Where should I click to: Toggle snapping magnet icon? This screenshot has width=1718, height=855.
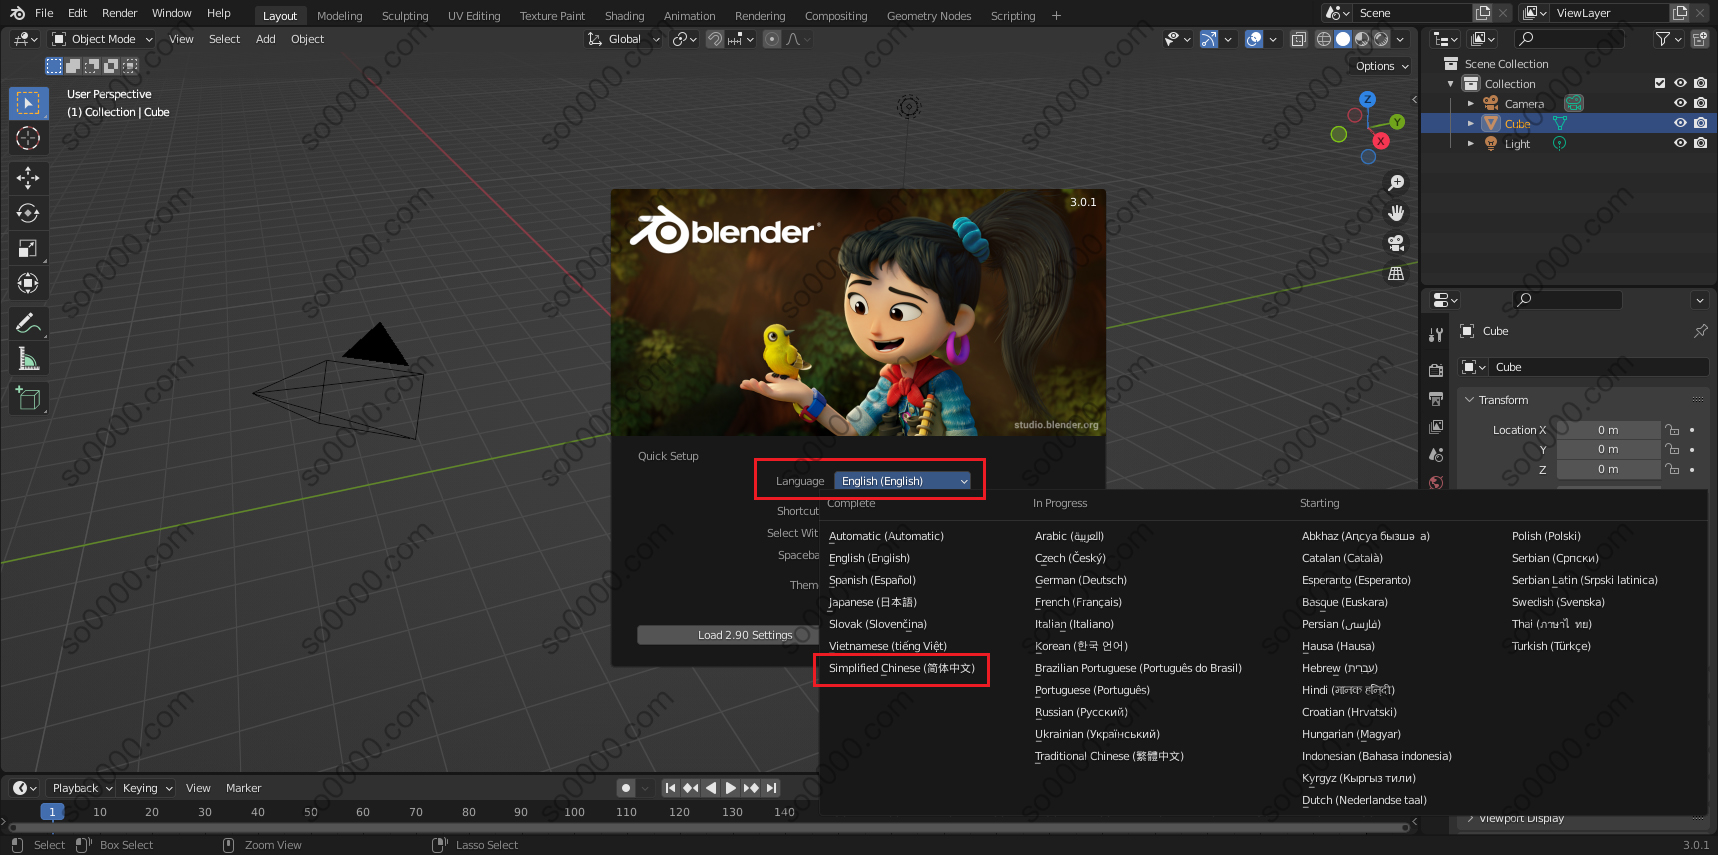[x=715, y=39]
